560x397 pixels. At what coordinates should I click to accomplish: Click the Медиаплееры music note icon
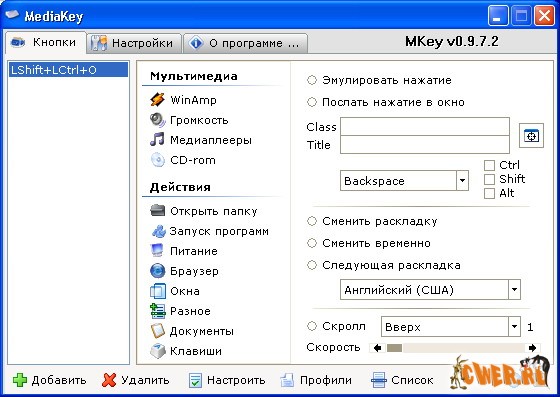point(157,140)
